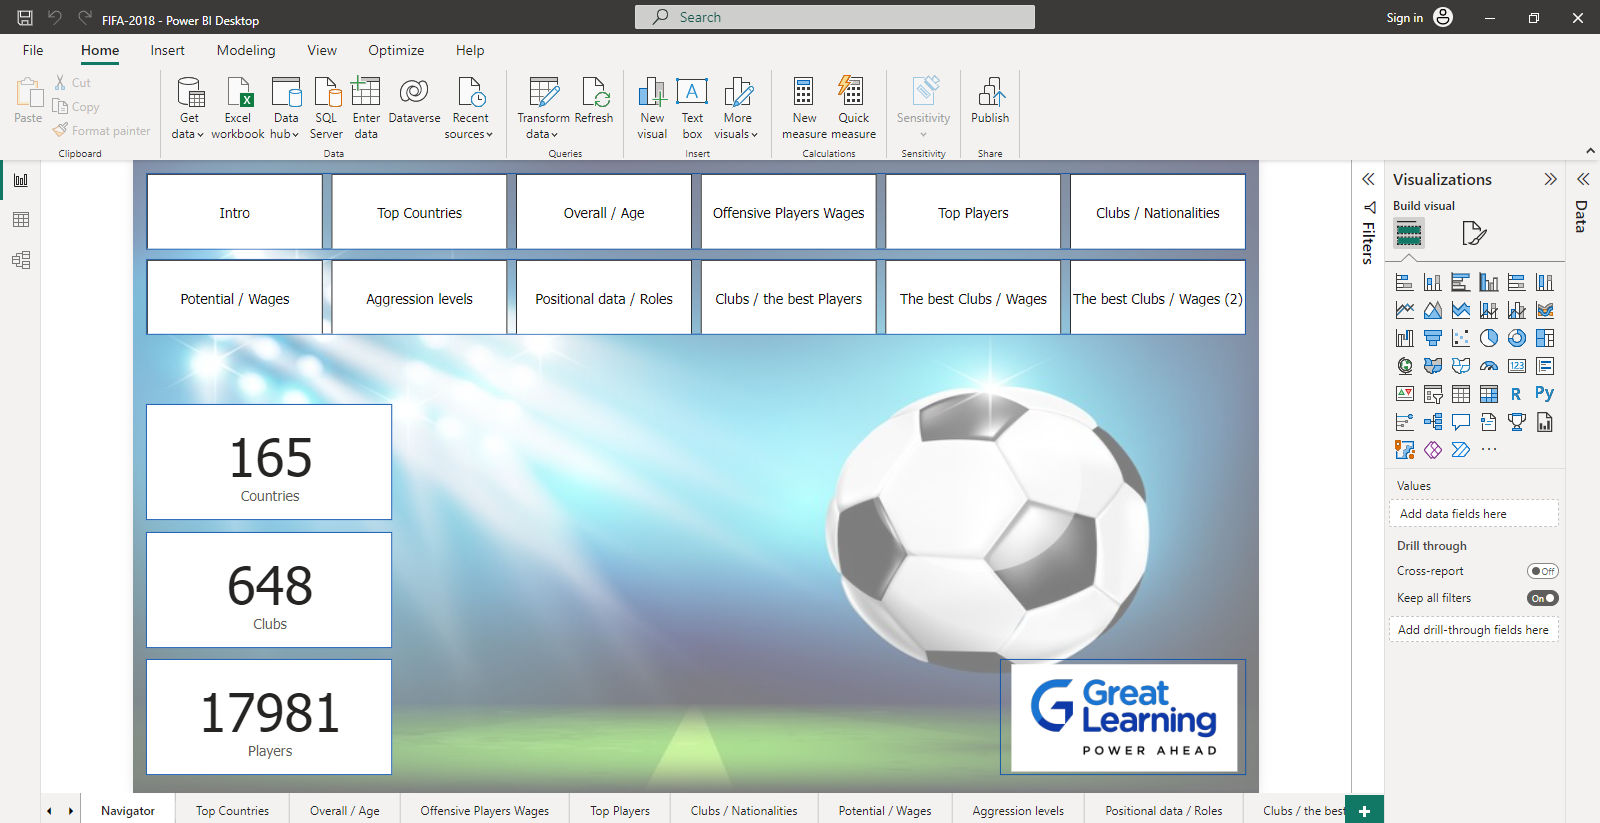
Task: Collapse the Visualizations pane
Action: (1550, 179)
